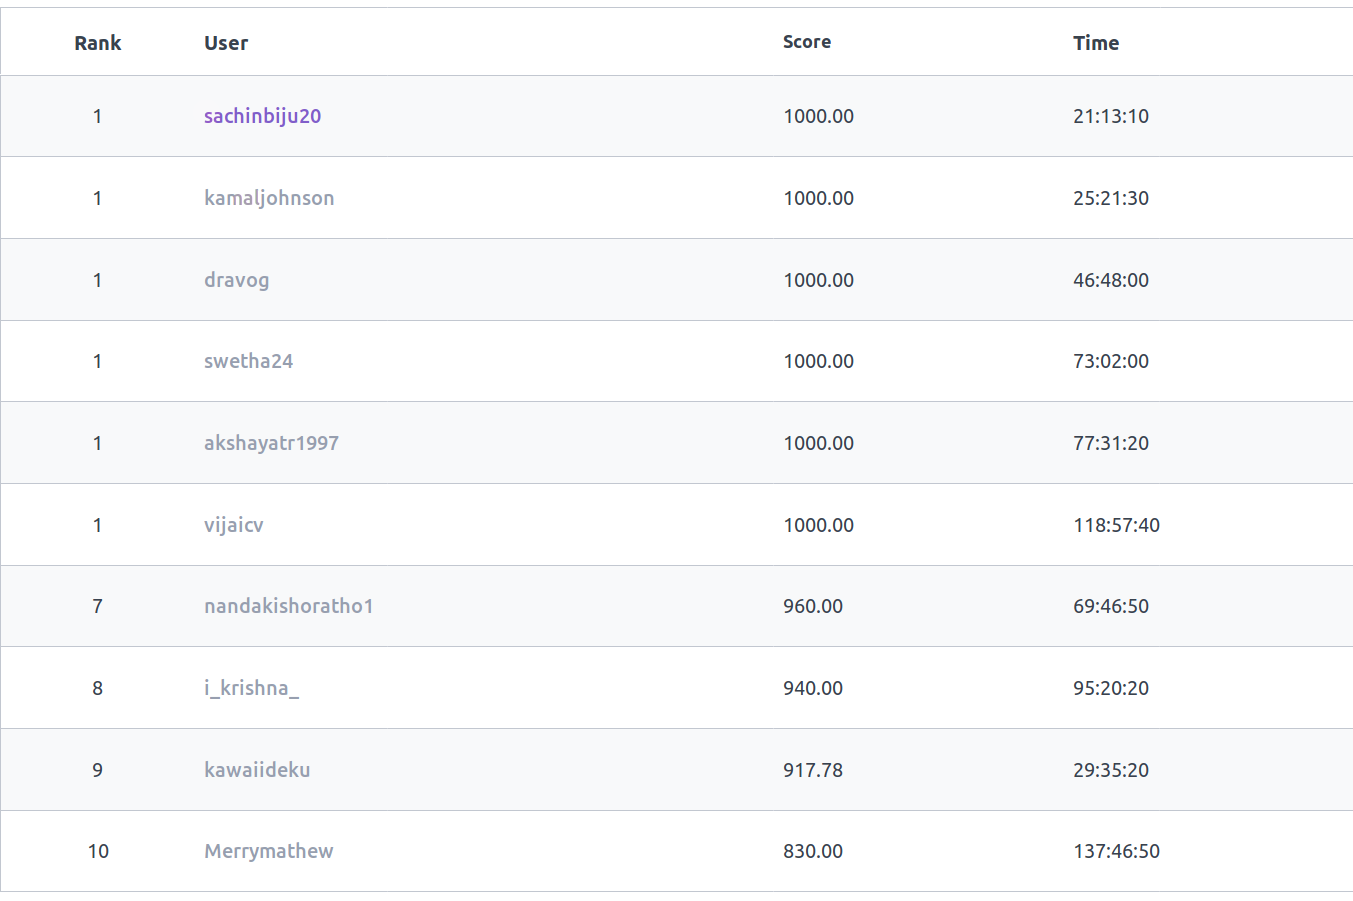The image size is (1353, 901).
Task: Open kamaljohnson user profile
Action: coord(269,198)
